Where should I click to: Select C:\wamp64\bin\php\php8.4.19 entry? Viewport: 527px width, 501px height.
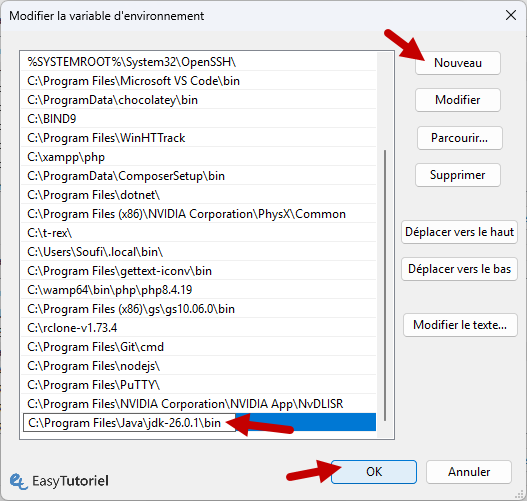pos(199,290)
